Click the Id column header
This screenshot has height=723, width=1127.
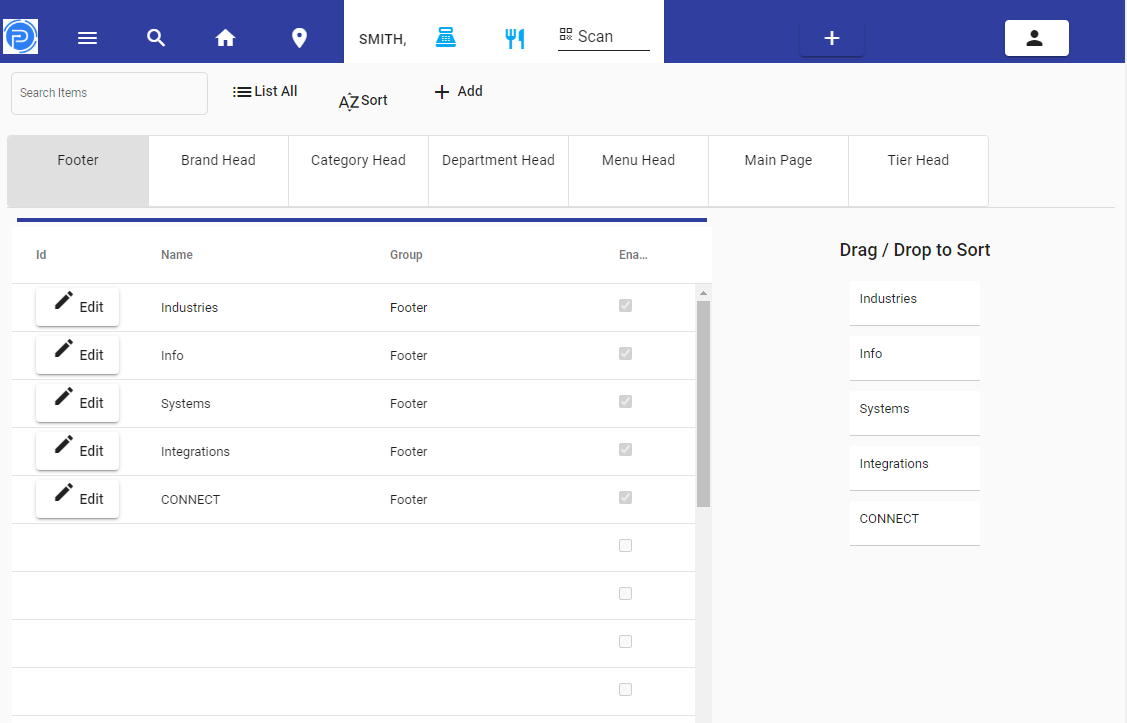tap(41, 255)
